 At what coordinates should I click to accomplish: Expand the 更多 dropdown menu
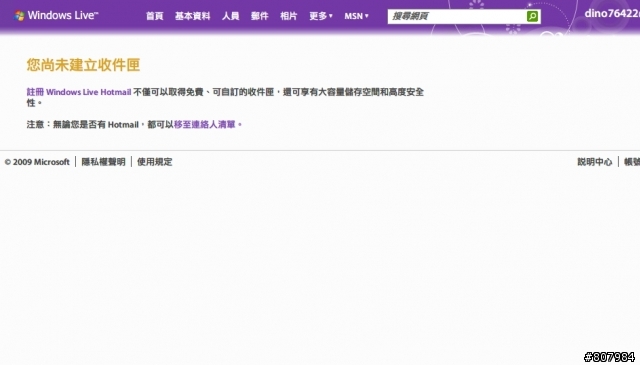pos(321,16)
